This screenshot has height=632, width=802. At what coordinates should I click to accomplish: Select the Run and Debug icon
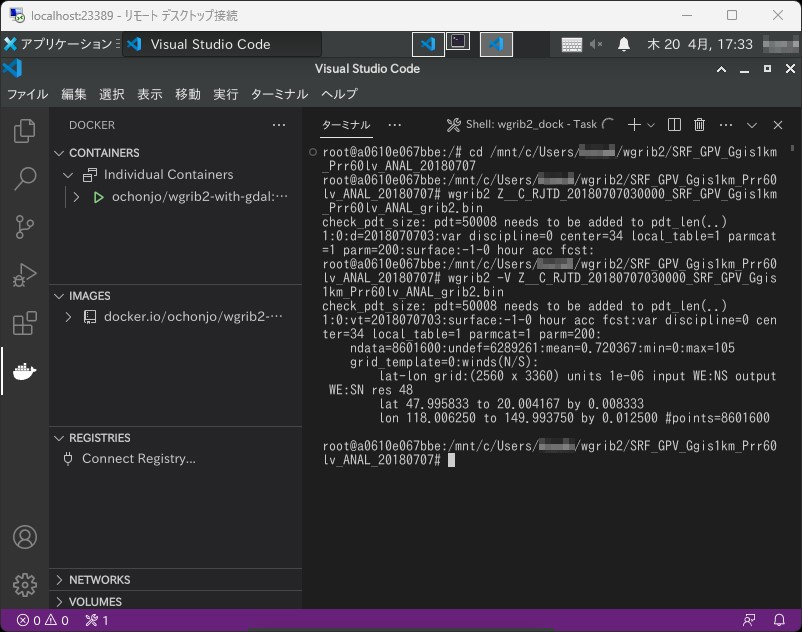[25, 274]
